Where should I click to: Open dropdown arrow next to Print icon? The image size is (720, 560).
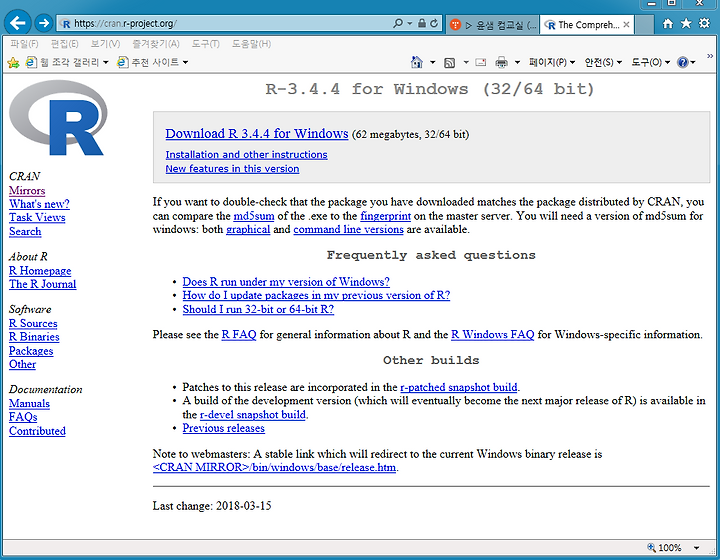(517, 62)
